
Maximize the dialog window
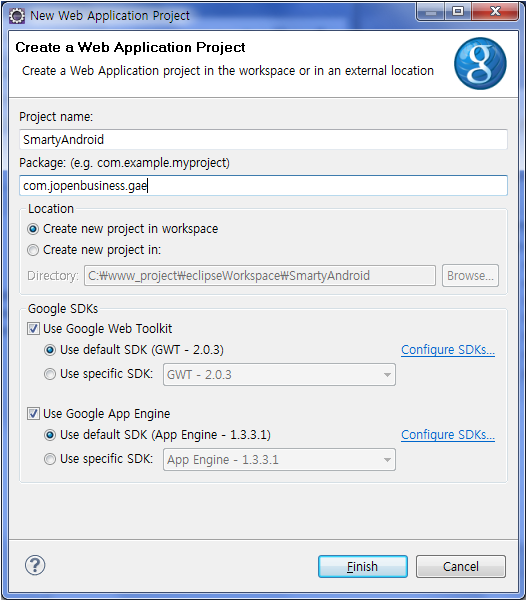point(458,12)
